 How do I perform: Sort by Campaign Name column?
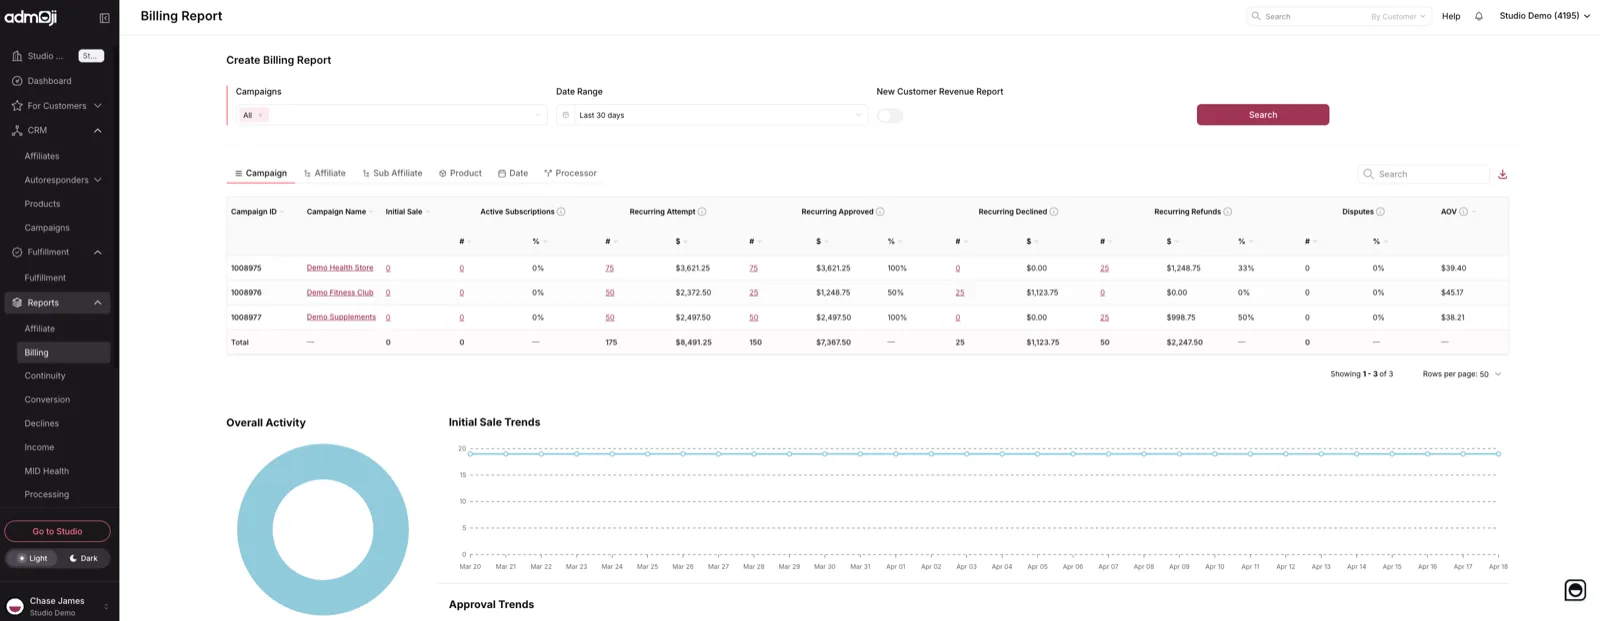coord(340,212)
